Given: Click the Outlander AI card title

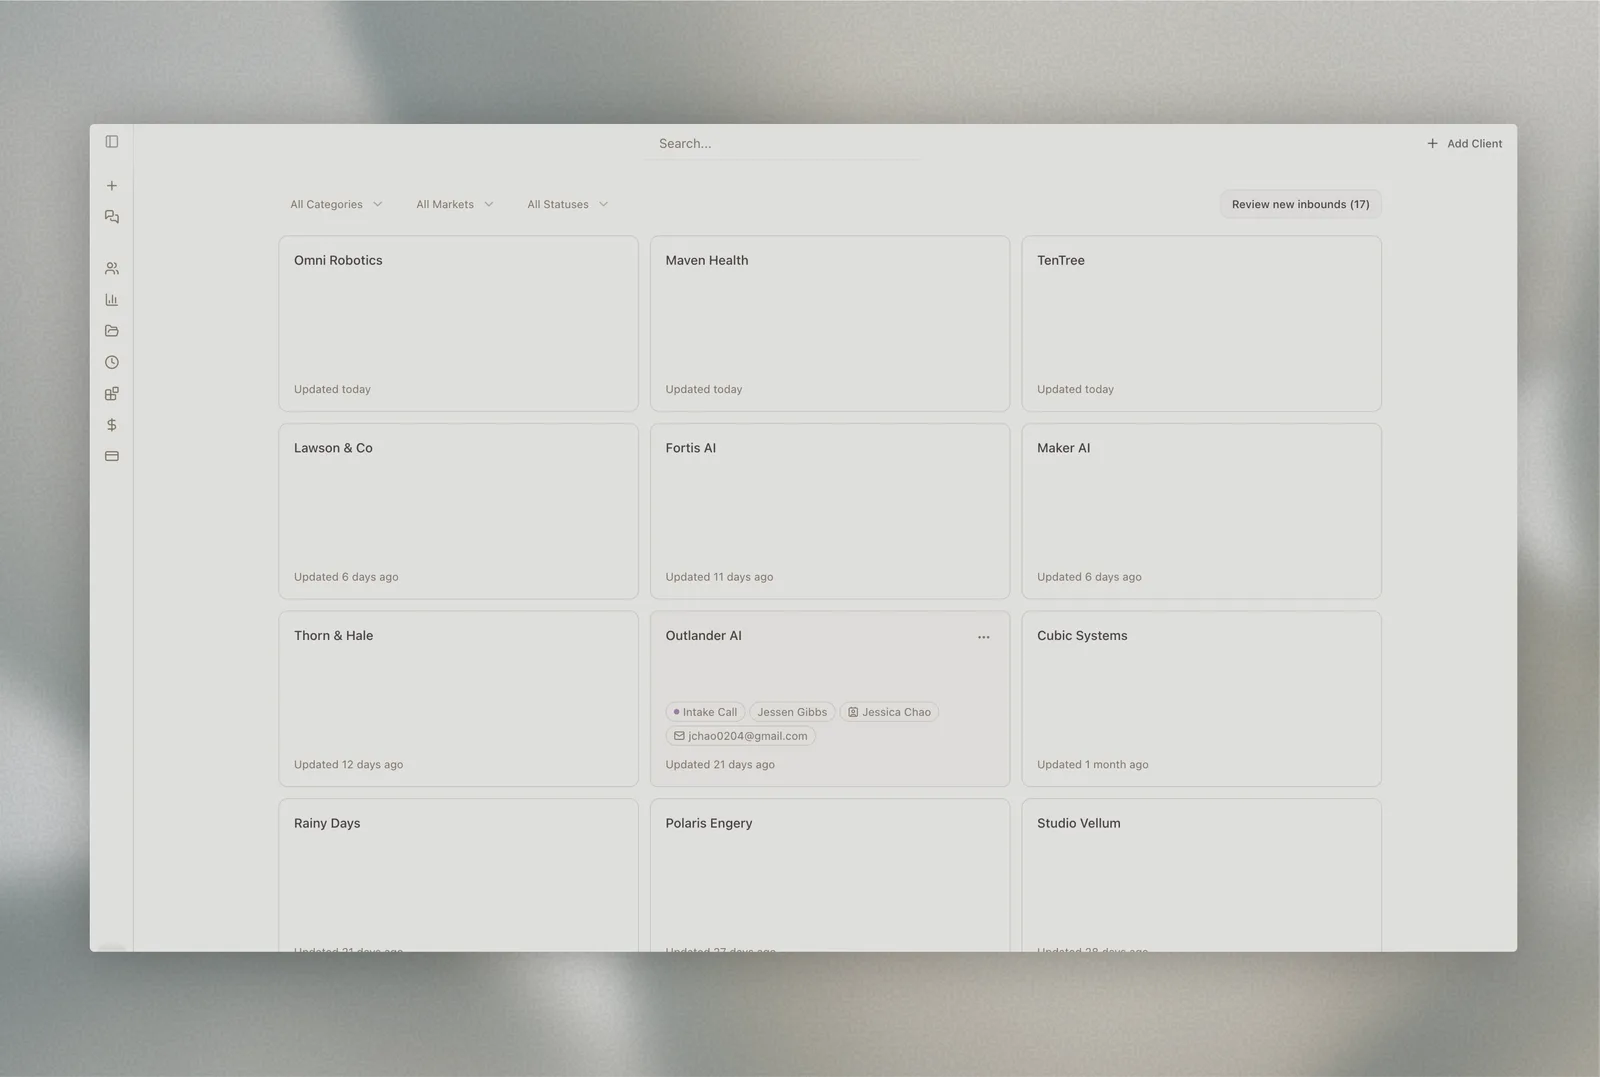Looking at the screenshot, I should (x=703, y=636).
